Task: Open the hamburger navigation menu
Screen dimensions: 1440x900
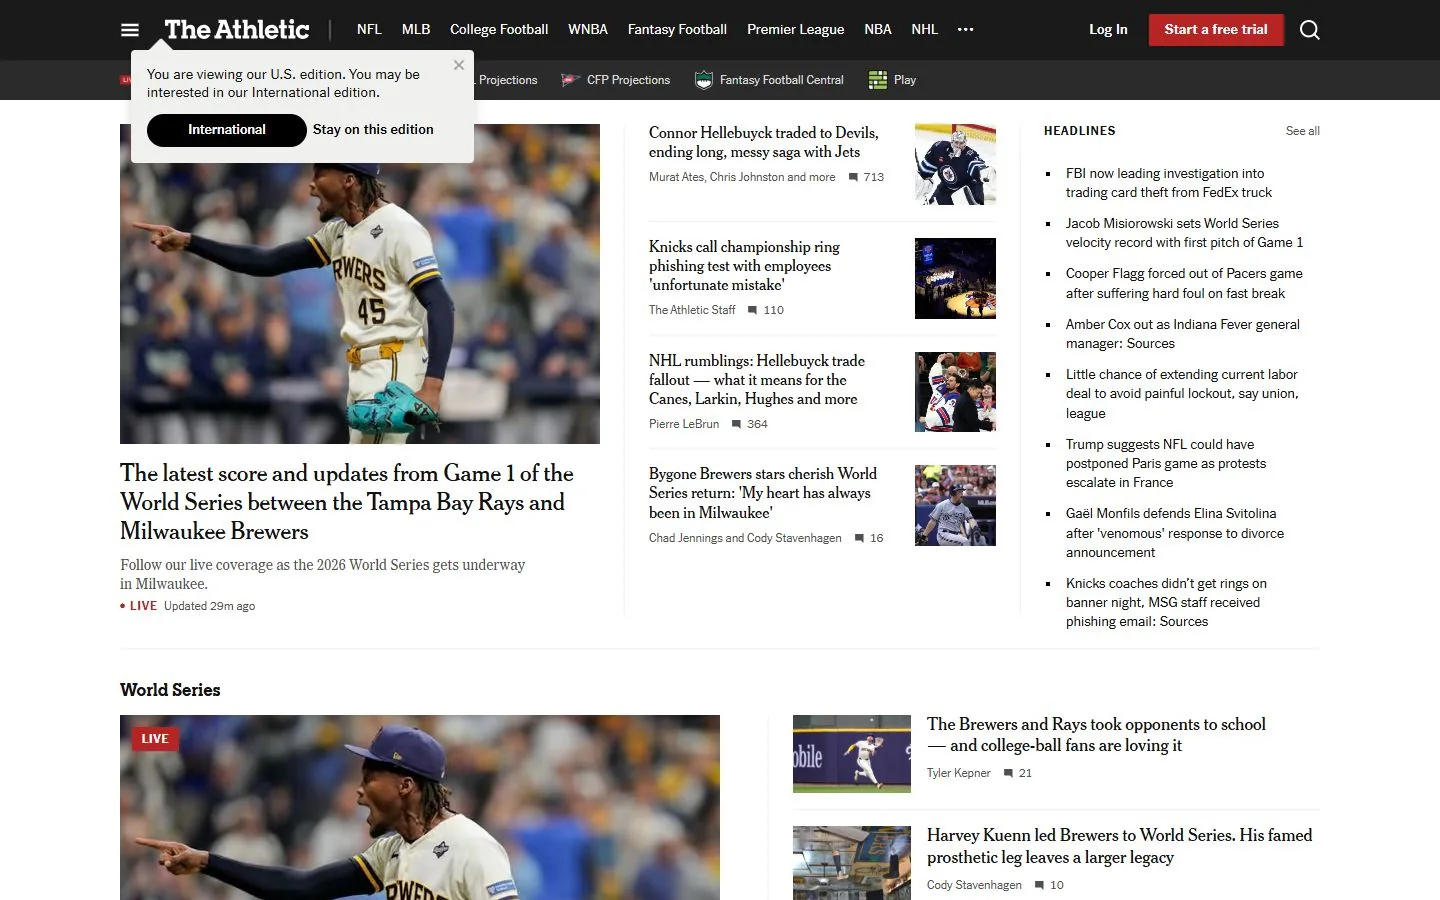Action: pos(130,30)
